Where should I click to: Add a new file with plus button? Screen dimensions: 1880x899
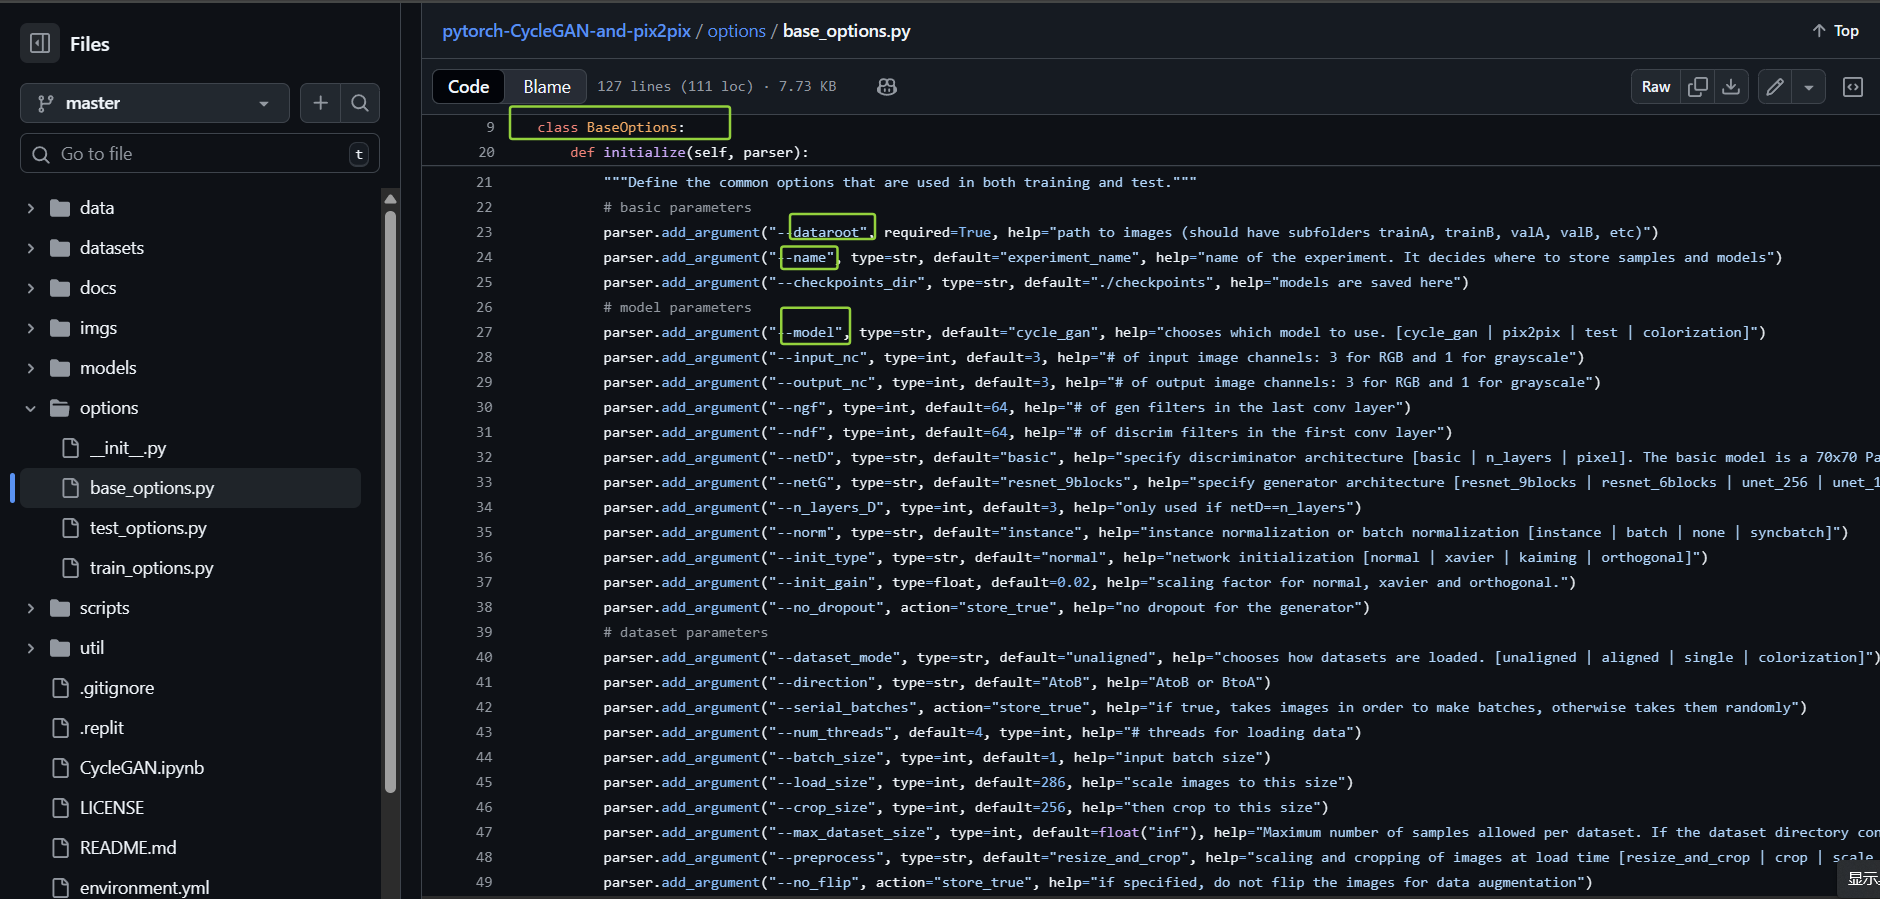(x=320, y=103)
